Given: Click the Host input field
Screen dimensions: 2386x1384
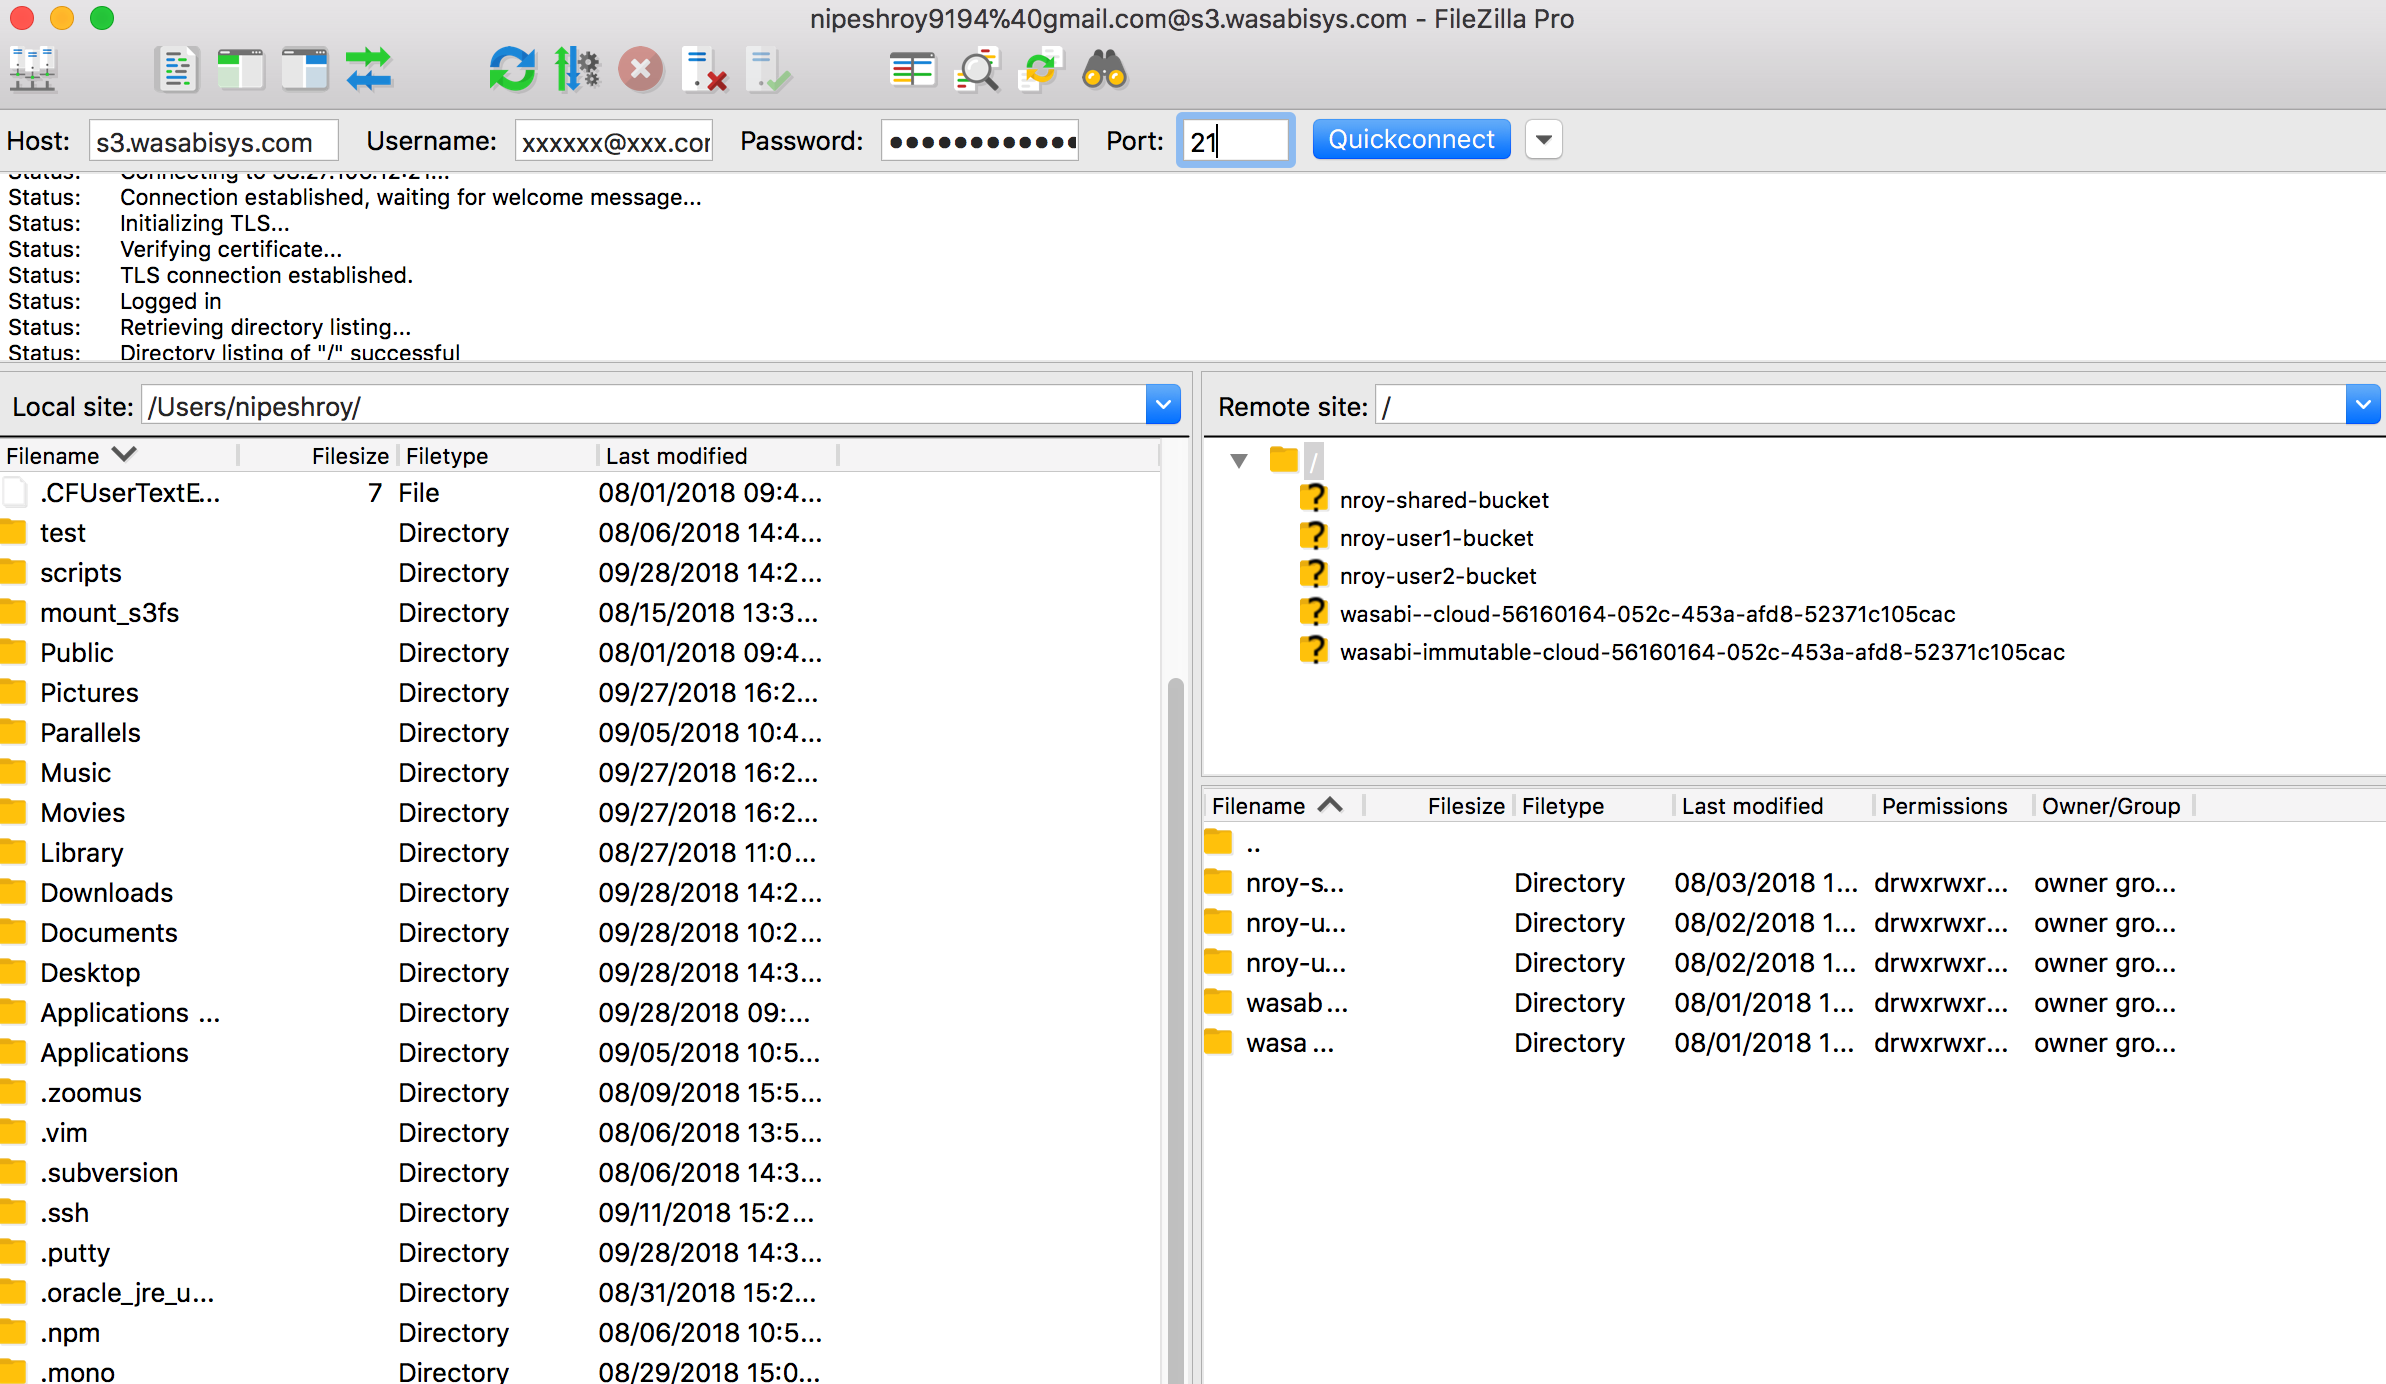Looking at the screenshot, I should point(214,141).
